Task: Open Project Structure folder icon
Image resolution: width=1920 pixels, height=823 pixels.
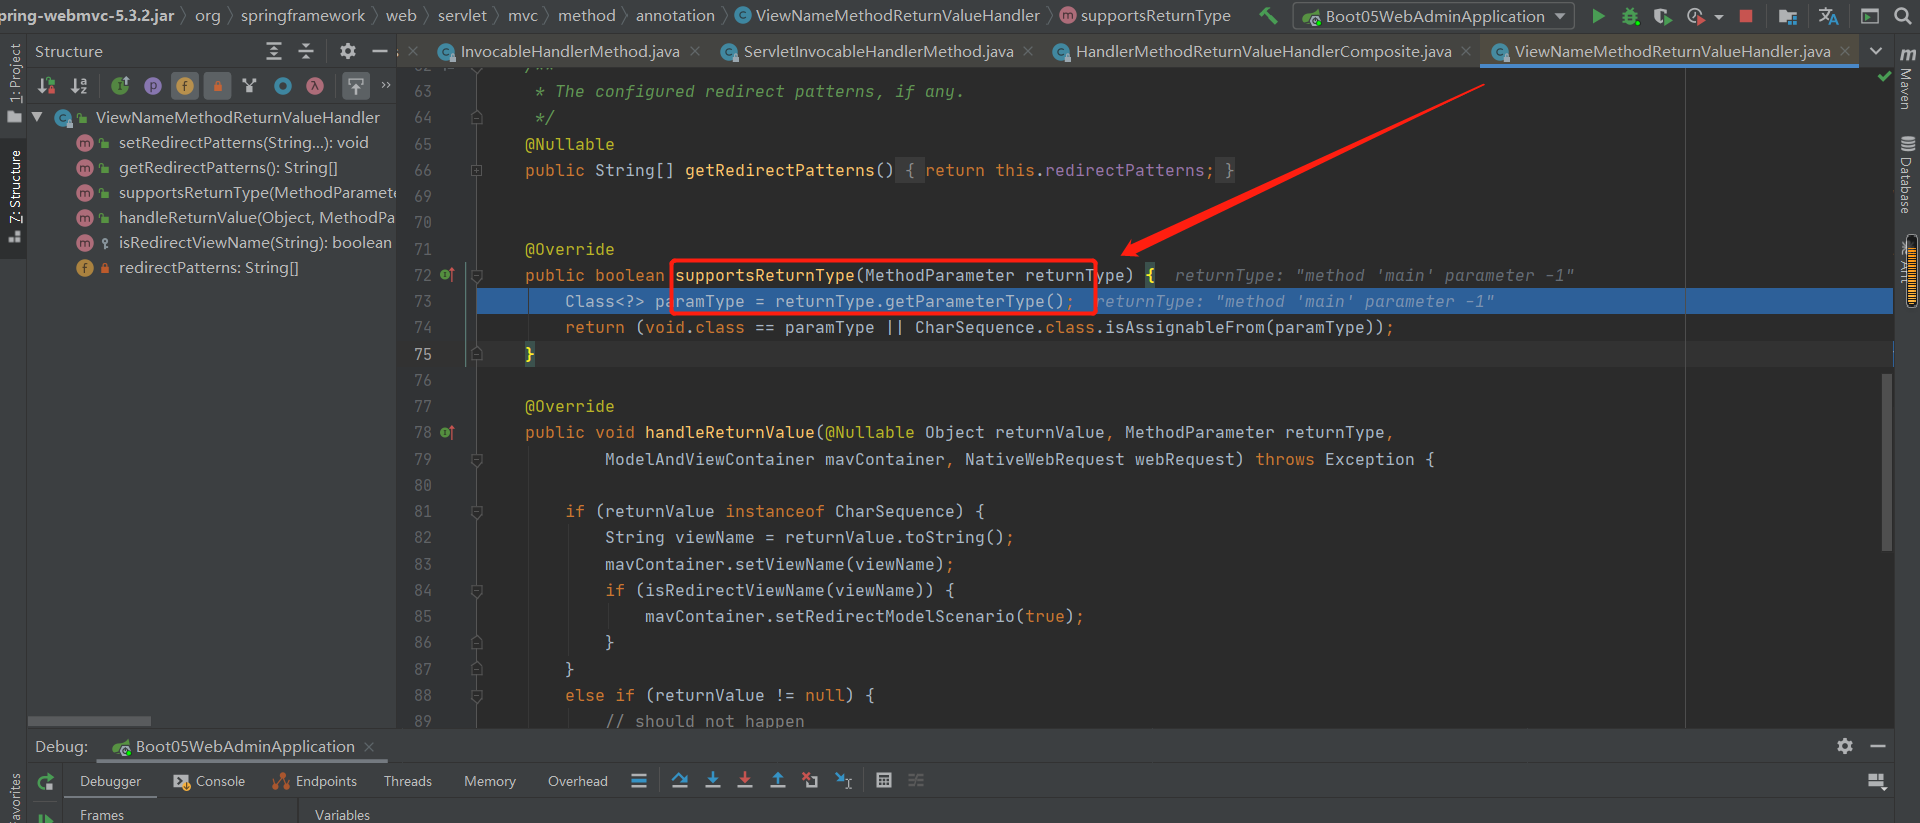Action: 1788,16
